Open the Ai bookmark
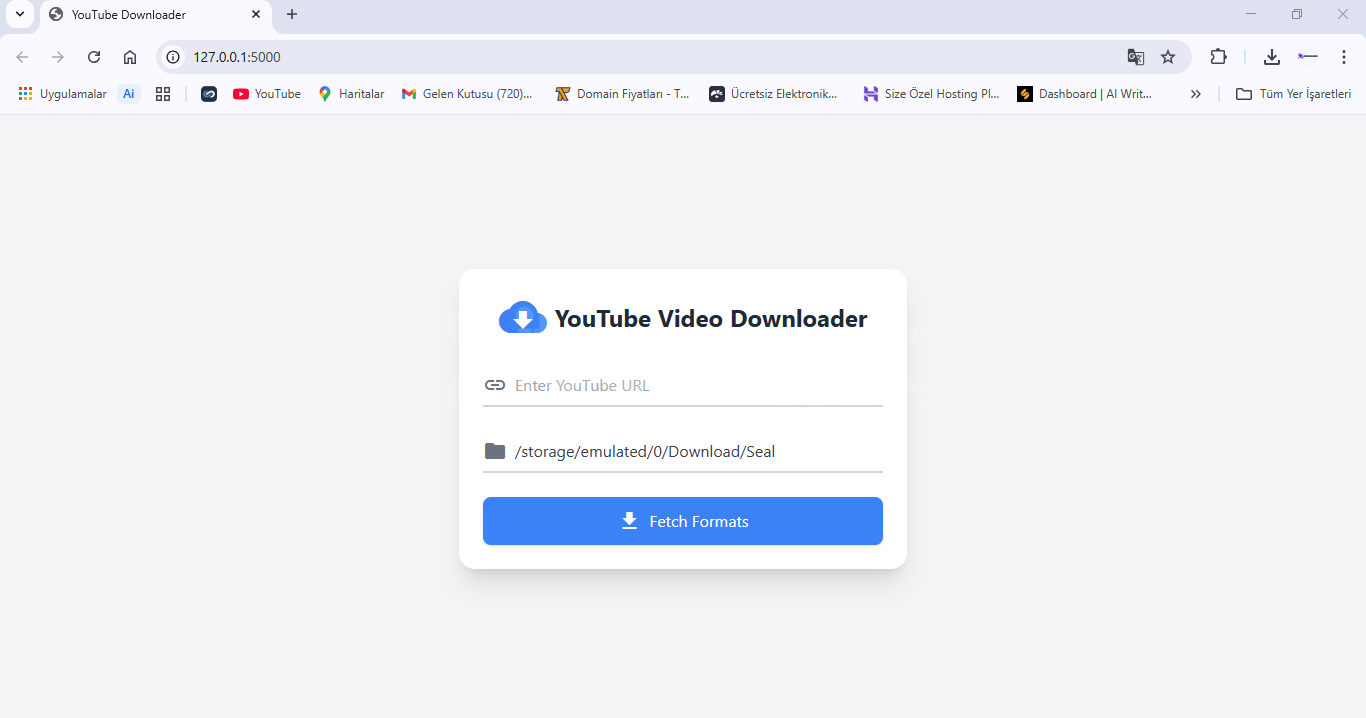The image size is (1366, 718). 129,94
